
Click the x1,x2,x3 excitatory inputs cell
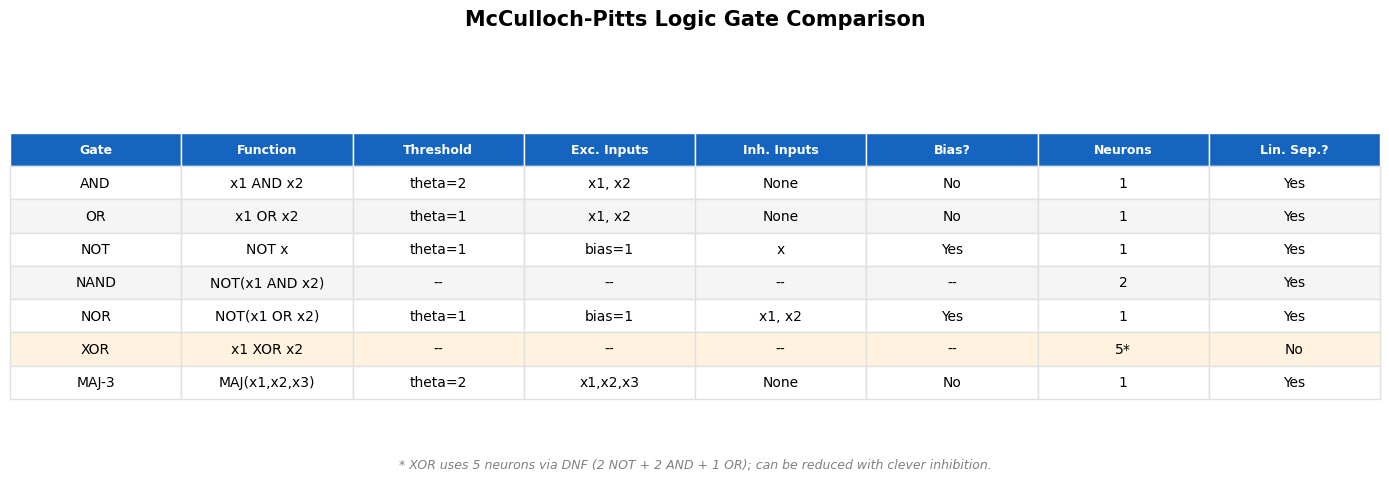[x=609, y=382]
